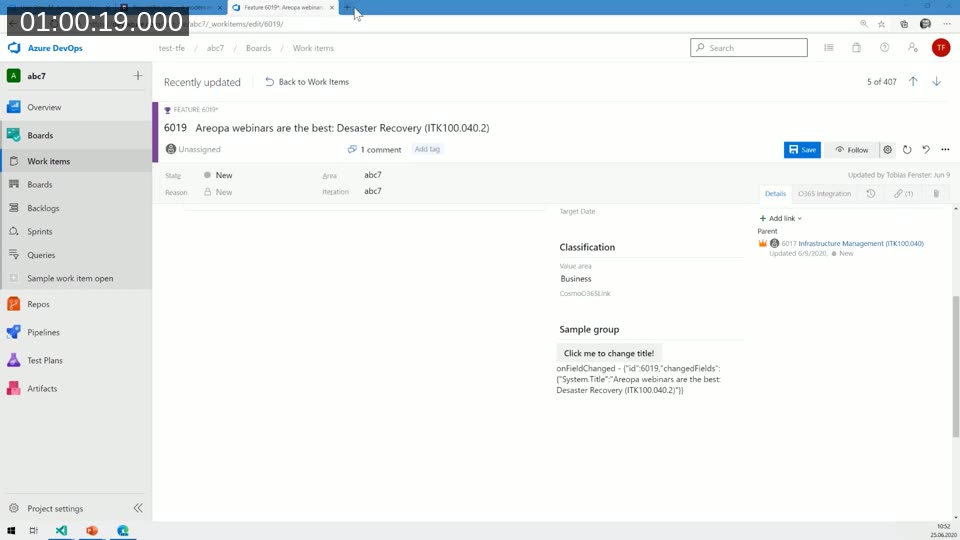
Task: Click Add tag
Action: (427, 149)
